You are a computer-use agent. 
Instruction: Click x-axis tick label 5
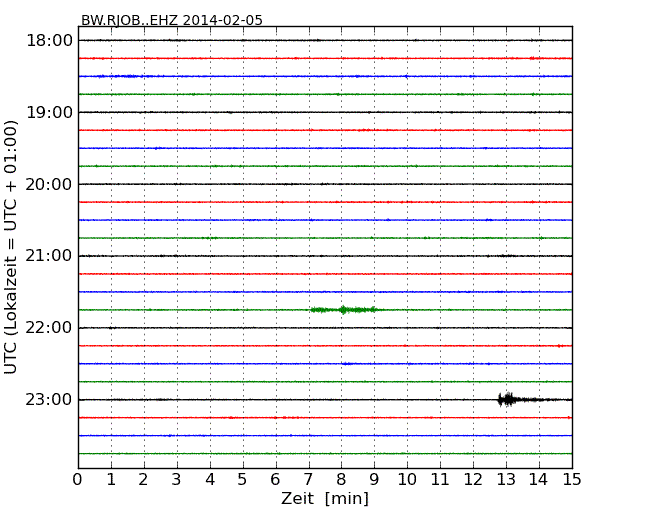[242, 480]
